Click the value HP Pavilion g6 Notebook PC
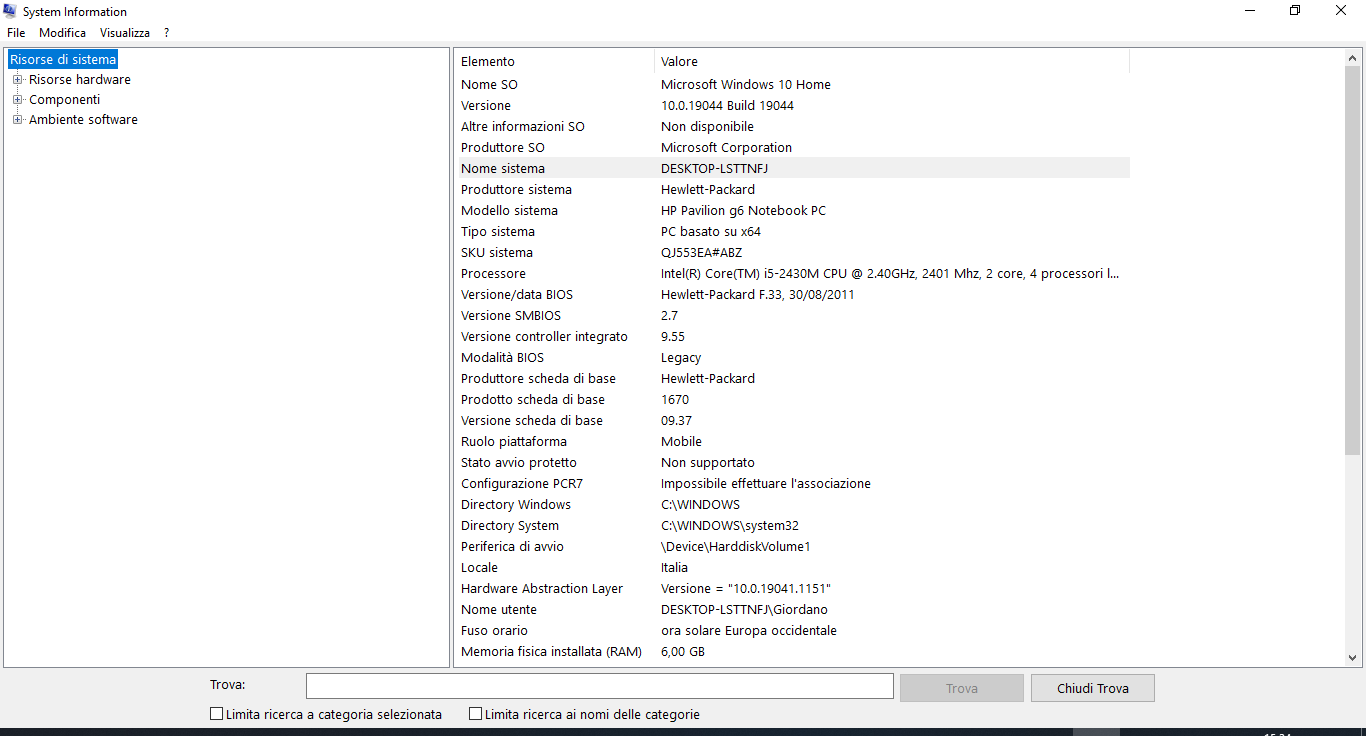This screenshot has height=736, width=1366. tap(743, 211)
